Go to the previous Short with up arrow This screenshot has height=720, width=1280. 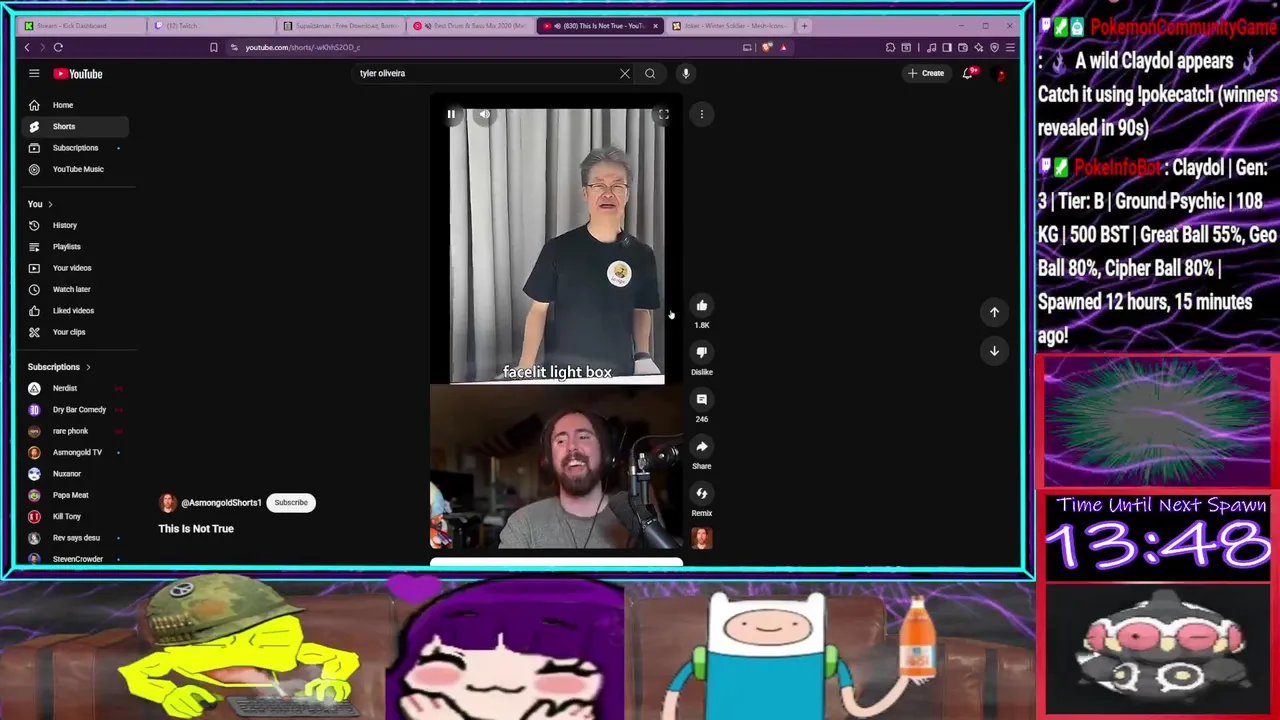994,312
